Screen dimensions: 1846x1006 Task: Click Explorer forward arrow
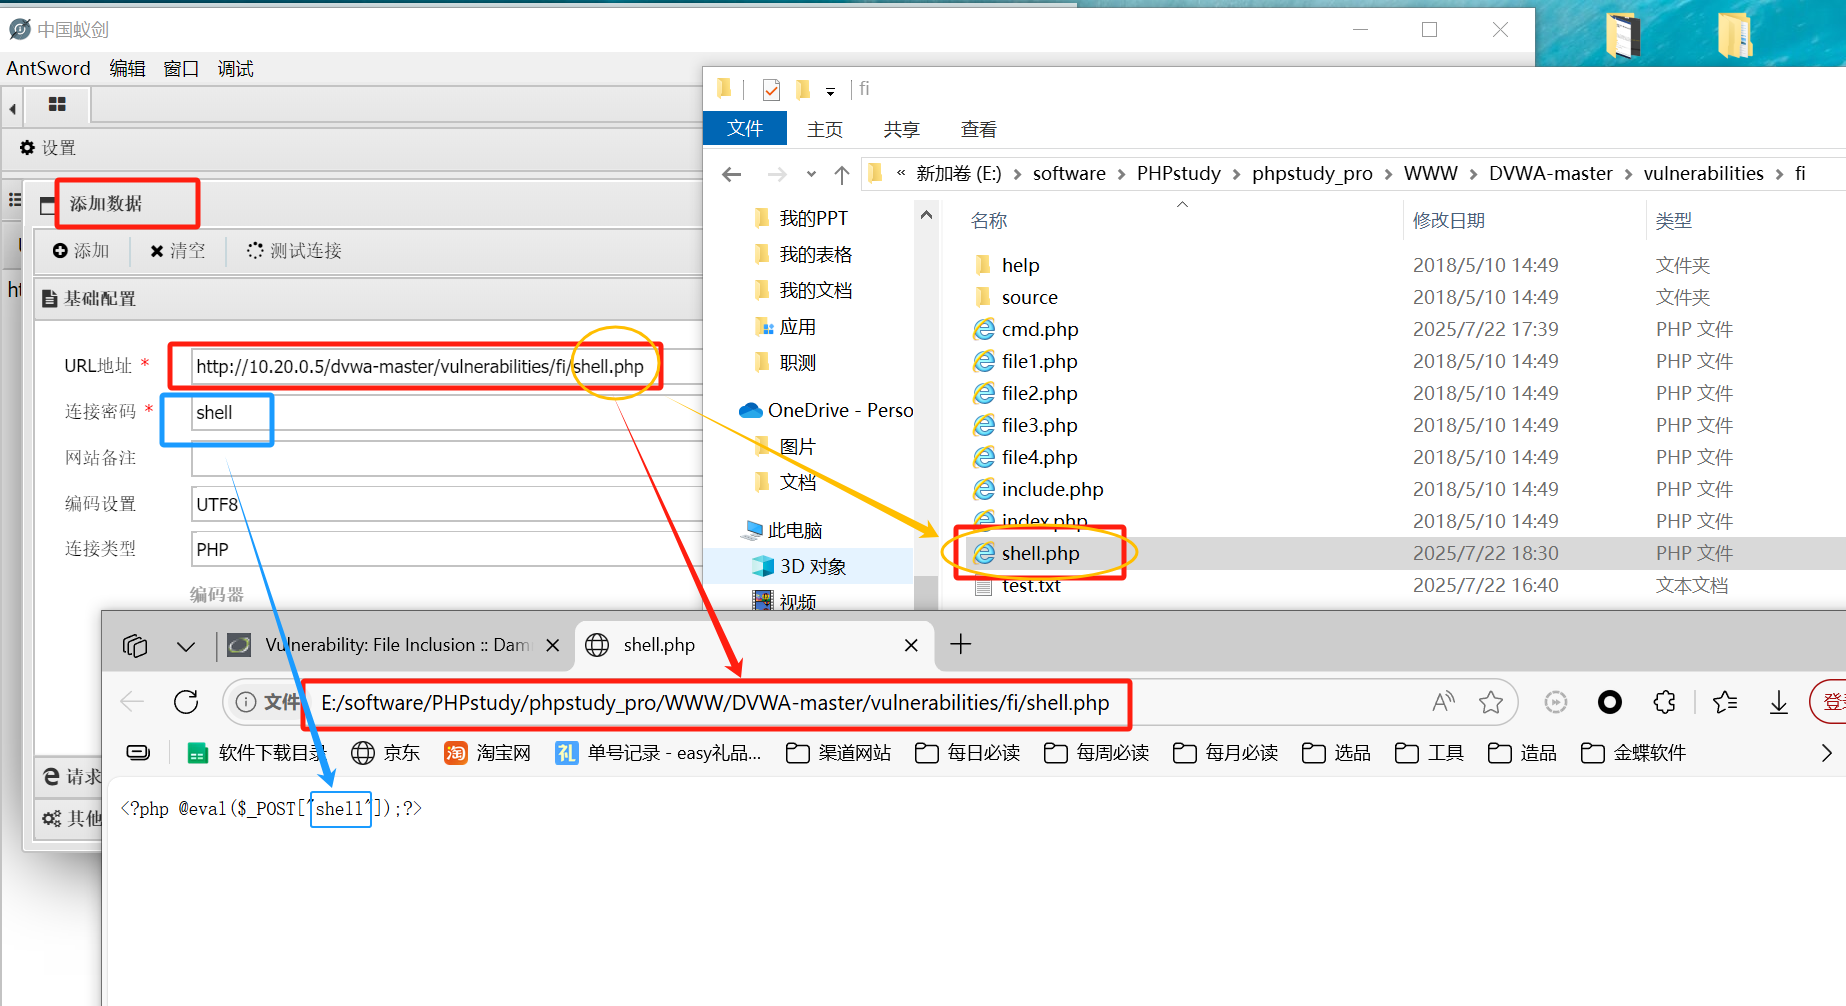[777, 174]
